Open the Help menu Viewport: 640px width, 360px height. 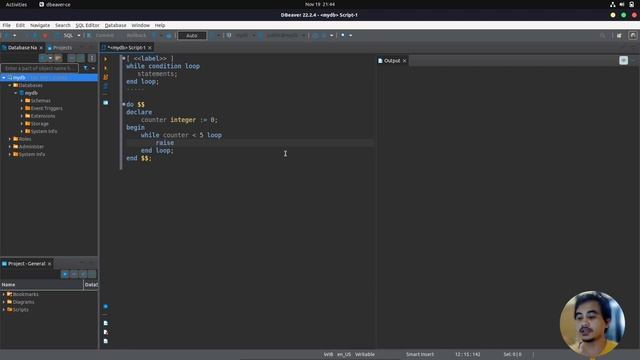160,25
